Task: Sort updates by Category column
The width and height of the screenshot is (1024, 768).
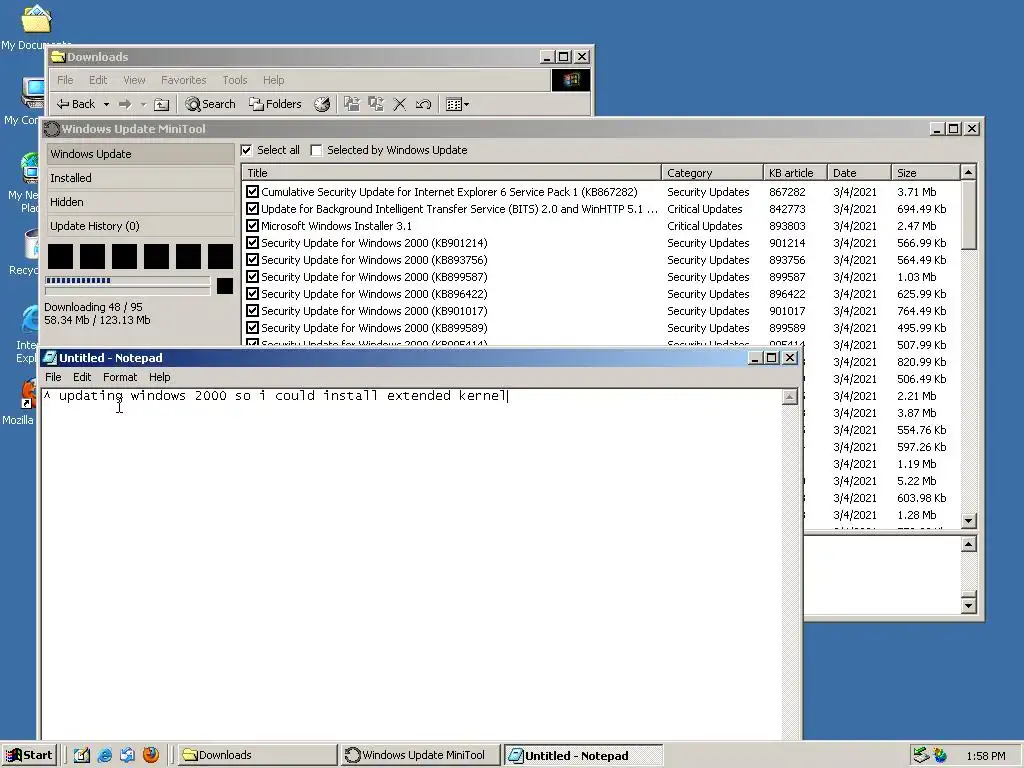Action: click(x=712, y=172)
